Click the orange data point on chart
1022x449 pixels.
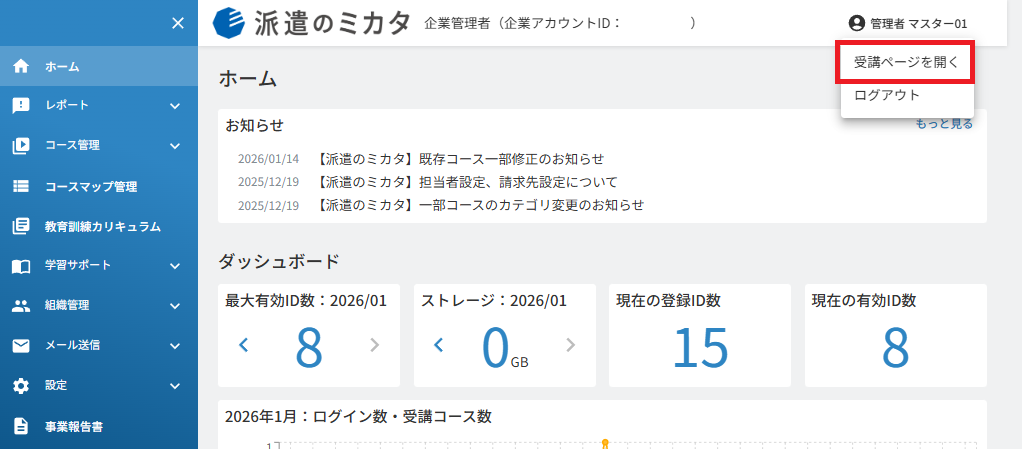tap(605, 444)
